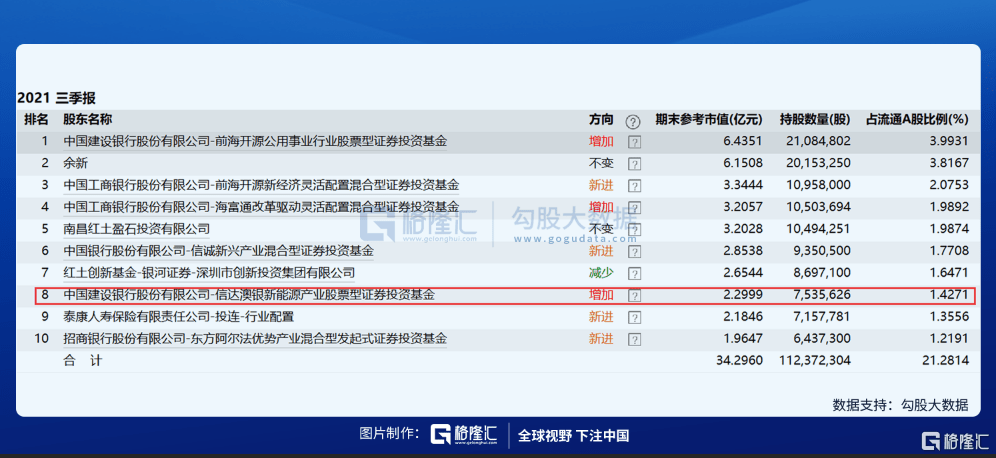Click the 格隆汇 logo in the bottom-right corner
The image size is (996, 458).
tap(955, 441)
